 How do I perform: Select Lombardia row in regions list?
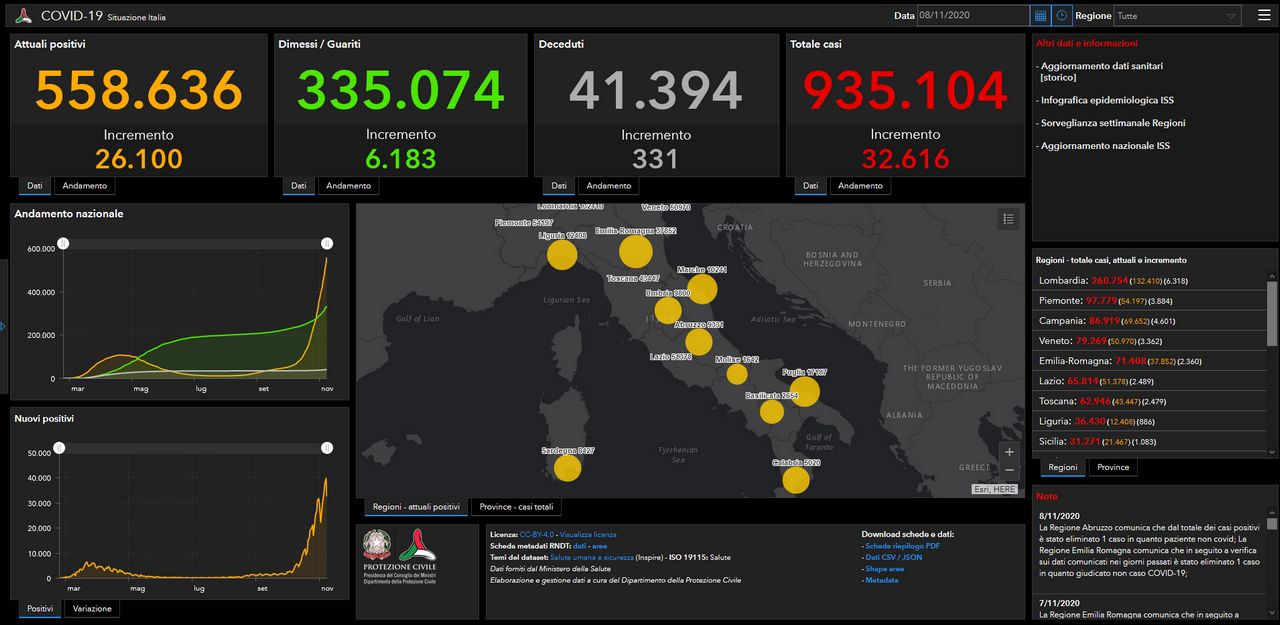1149,281
